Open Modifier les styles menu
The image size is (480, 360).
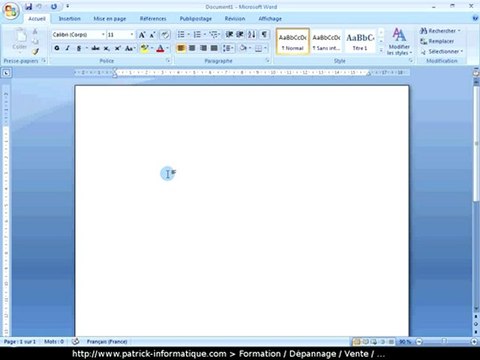[399, 42]
